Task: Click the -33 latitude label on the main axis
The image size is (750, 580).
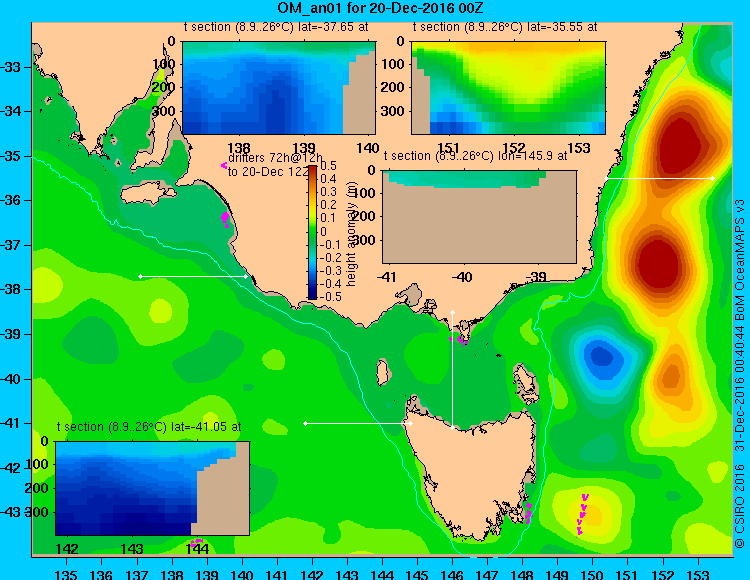Action: (11, 67)
